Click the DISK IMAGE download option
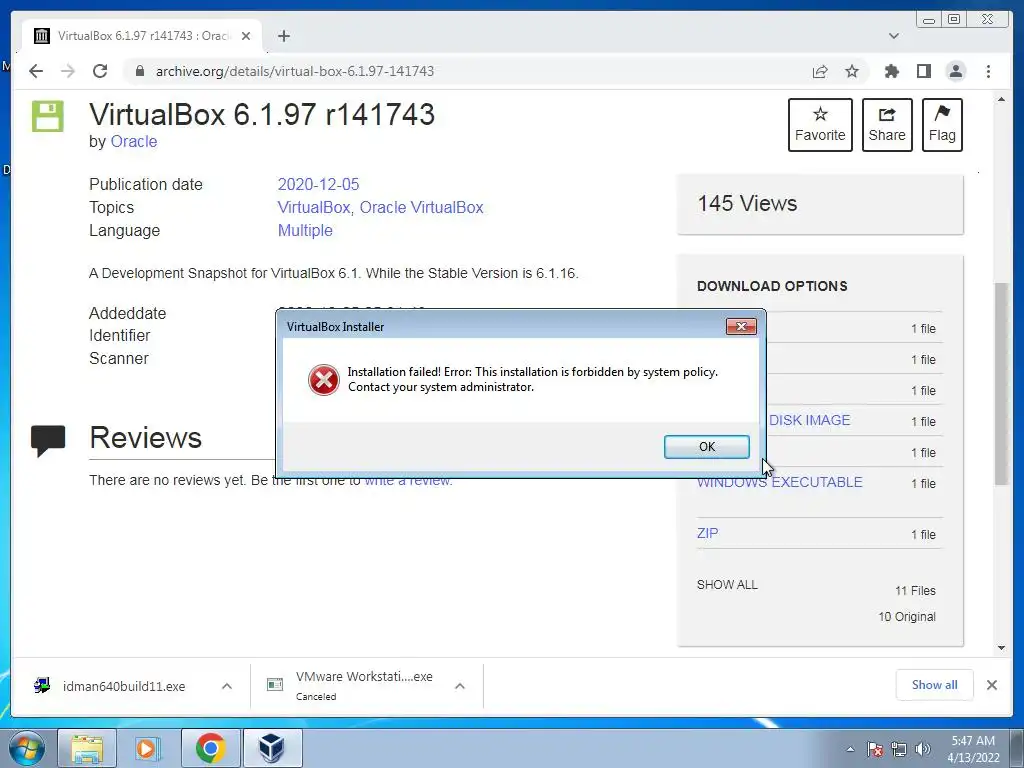The image size is (1024, 768). click(x=809, y=421)
